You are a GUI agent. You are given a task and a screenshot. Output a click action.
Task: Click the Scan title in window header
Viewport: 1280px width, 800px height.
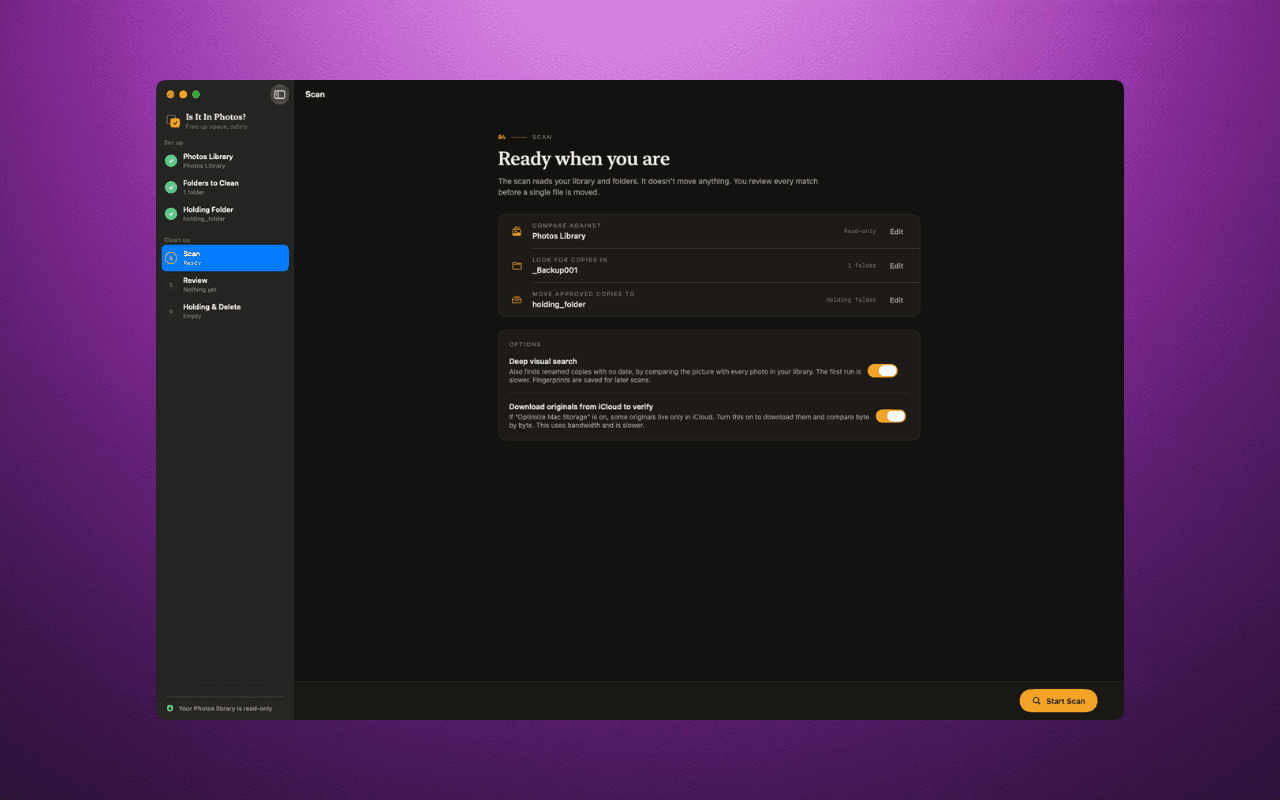coord(315,94)
